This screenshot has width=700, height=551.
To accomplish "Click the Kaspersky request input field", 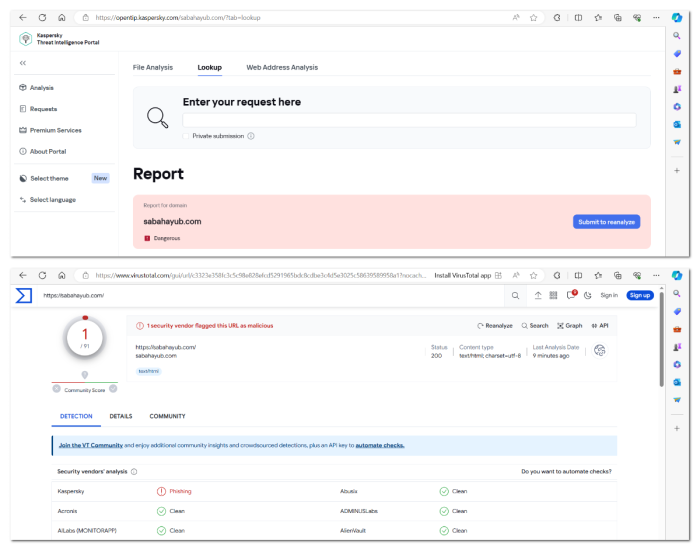I will pyautogui.click(x=408, y=120).
